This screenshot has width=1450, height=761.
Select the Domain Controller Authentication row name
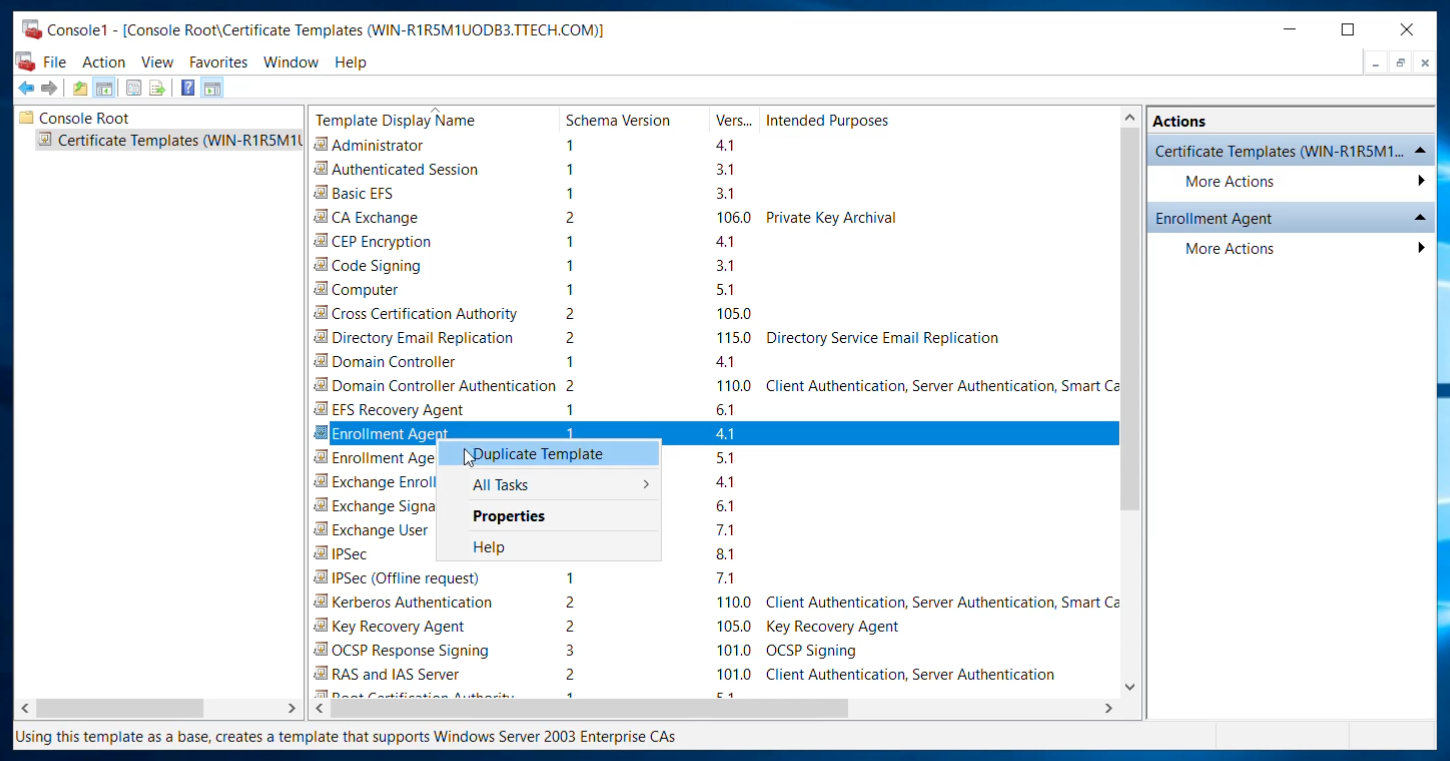[x=443, y=386]
